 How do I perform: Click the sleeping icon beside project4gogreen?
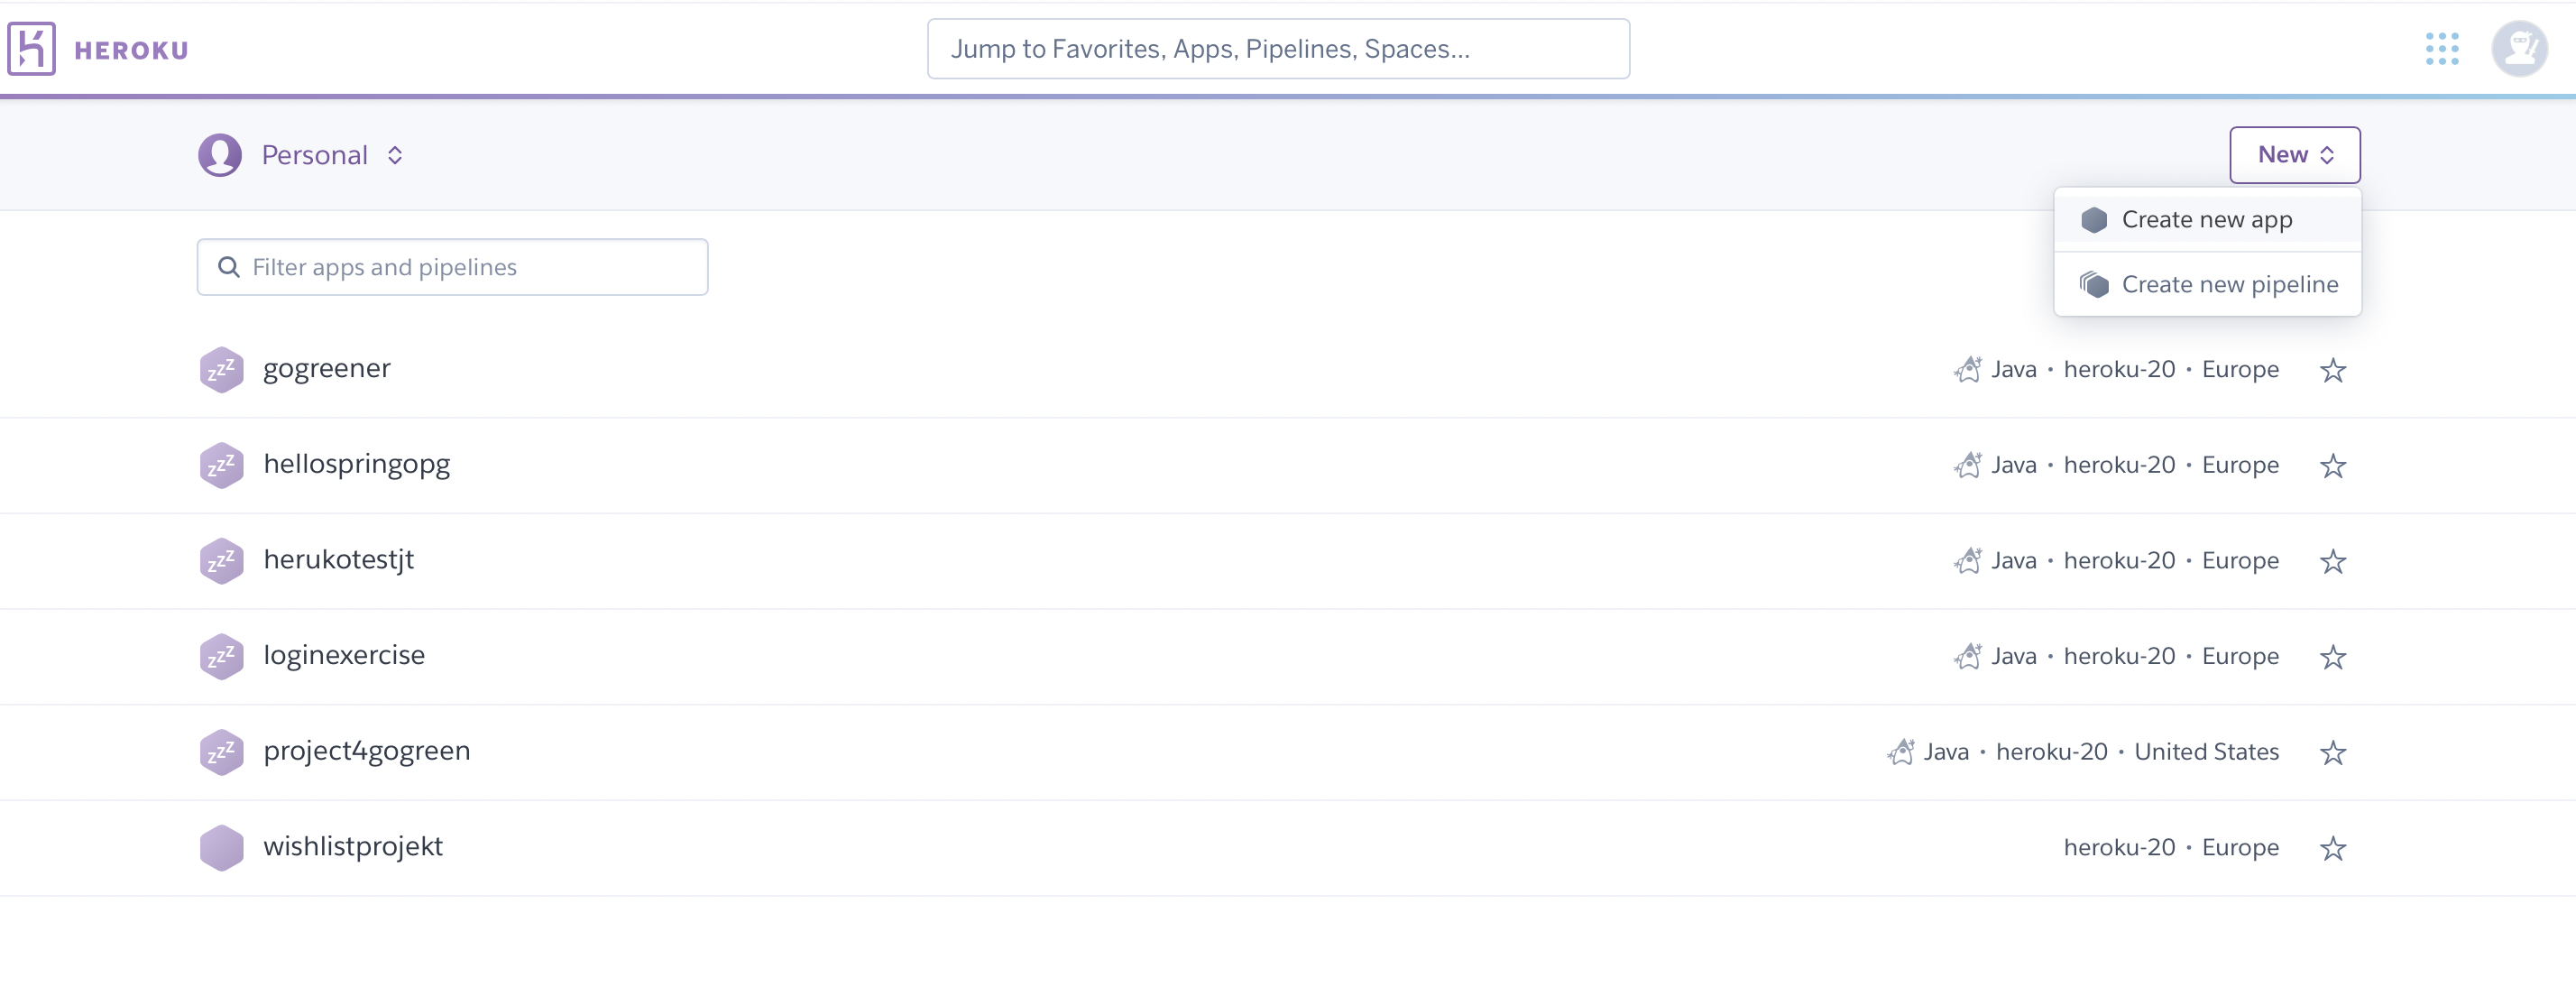(x=221, y=752)
